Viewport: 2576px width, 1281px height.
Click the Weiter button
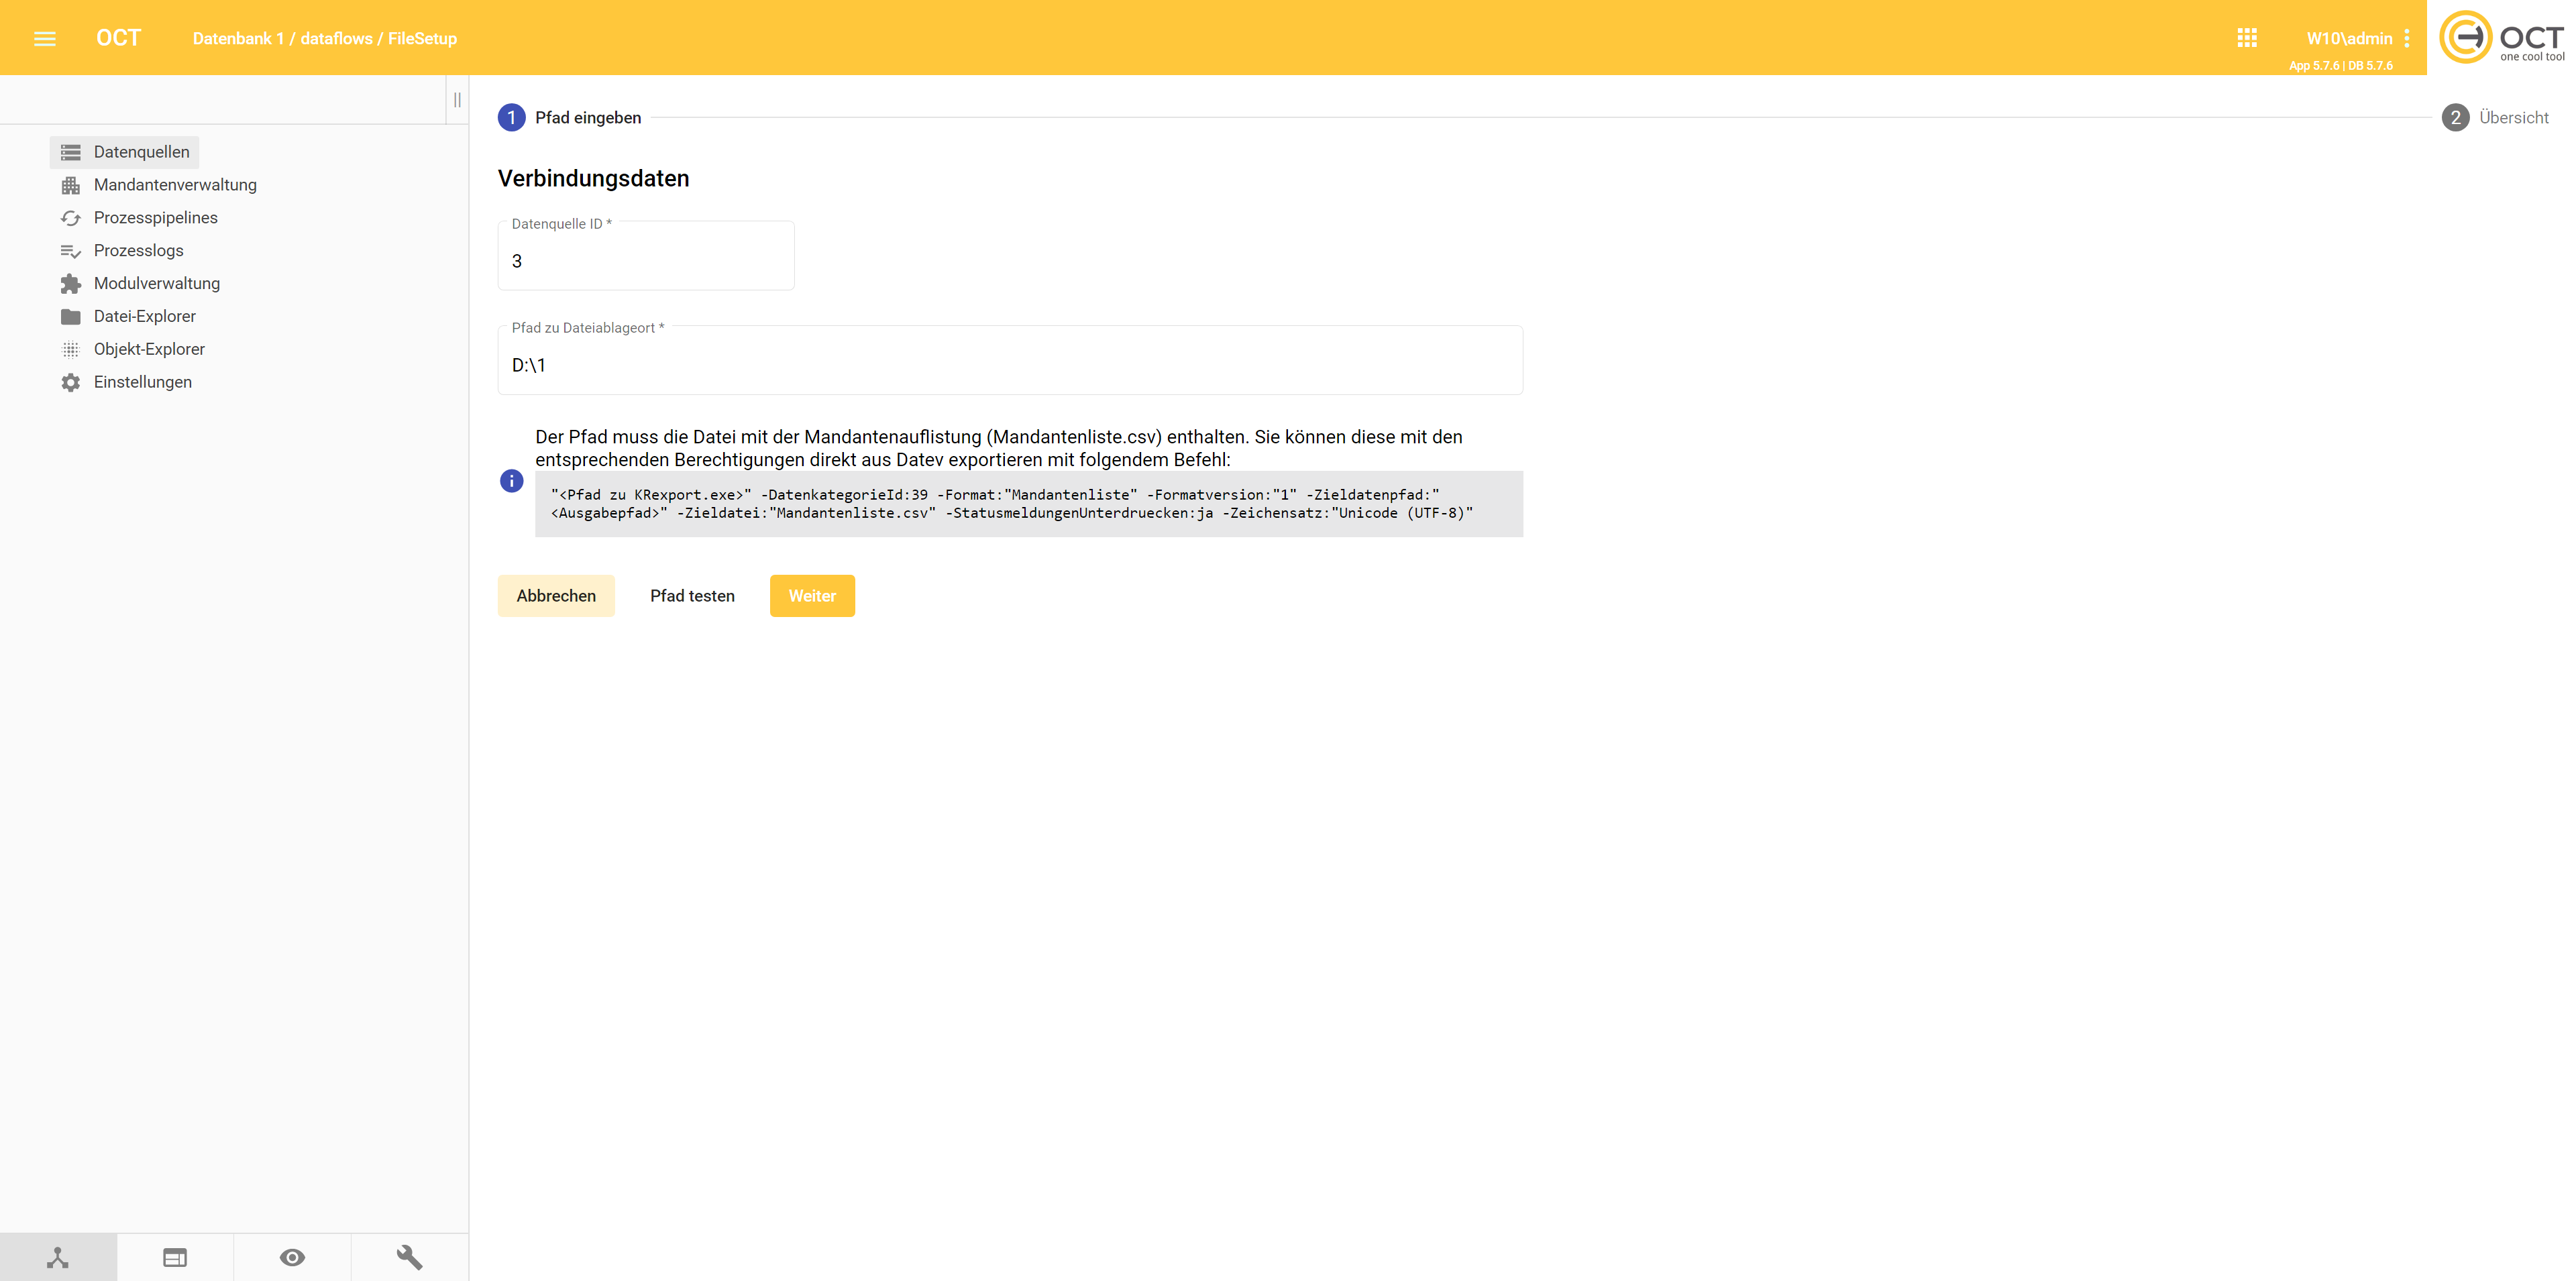(x=812, y=596)
